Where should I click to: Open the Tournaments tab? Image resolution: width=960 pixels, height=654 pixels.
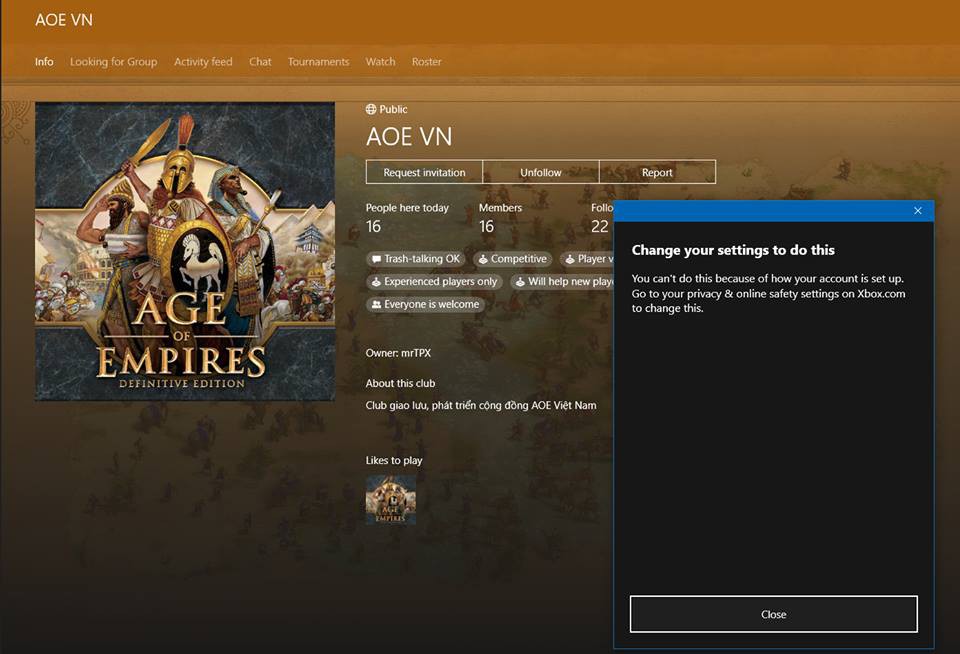point(318,61)
